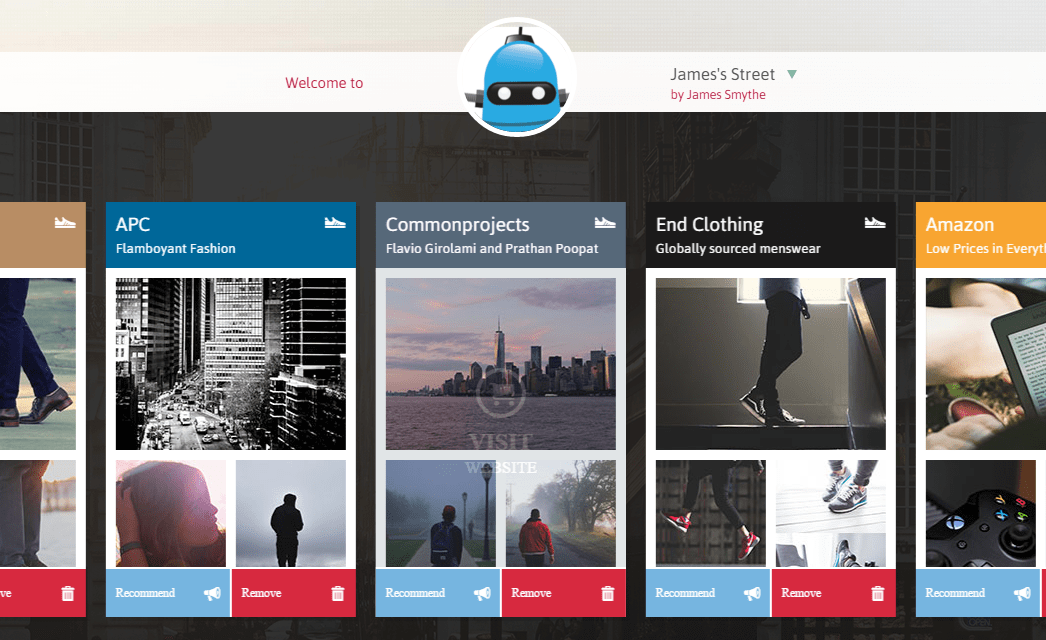Screen dimensions: 1046x640
Task: Click the 'Welcome to' text in the header
Action: coord(324,83)
